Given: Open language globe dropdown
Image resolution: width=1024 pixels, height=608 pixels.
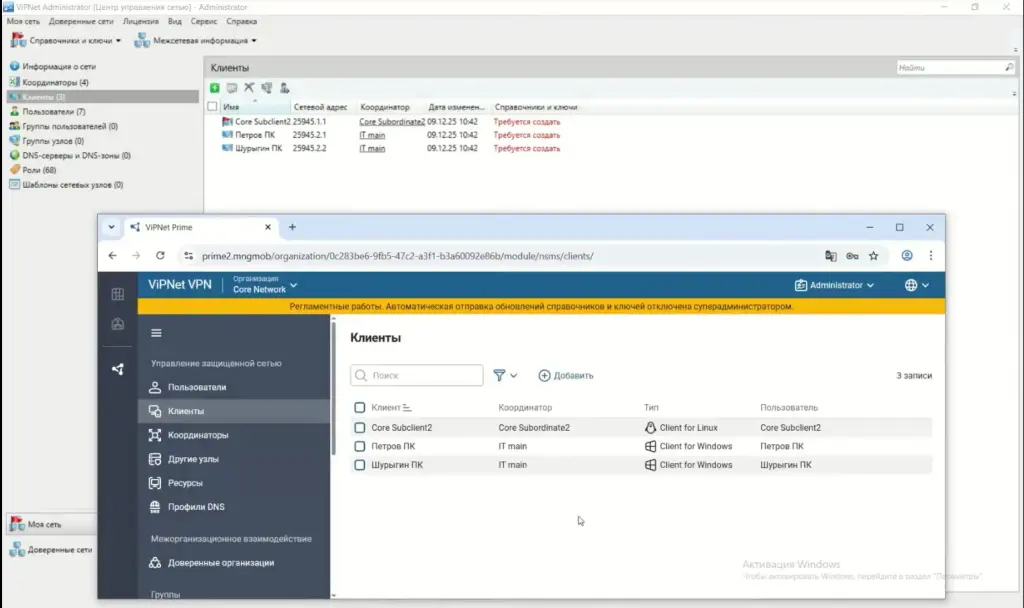Looking at the screenshot, I should pyautogui.click(x=916, y=285).
